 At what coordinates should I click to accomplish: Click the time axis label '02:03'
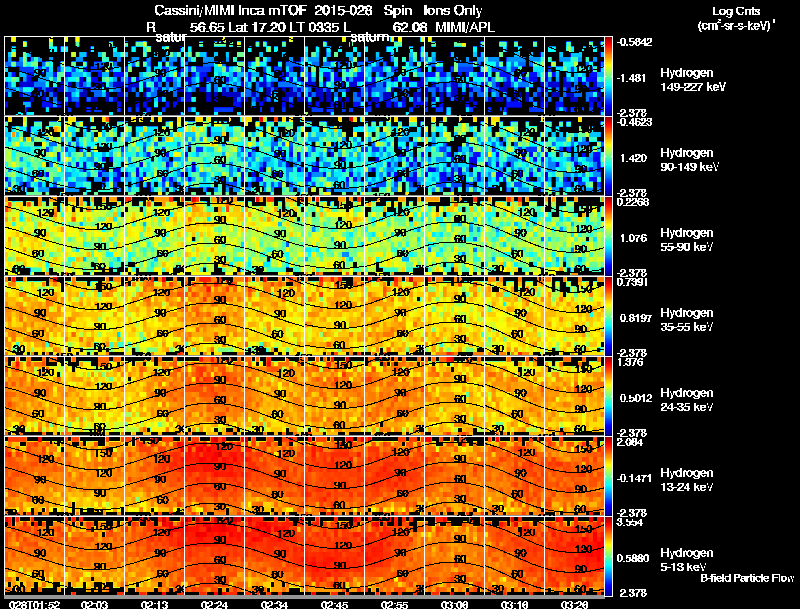(x=94, y=604)
